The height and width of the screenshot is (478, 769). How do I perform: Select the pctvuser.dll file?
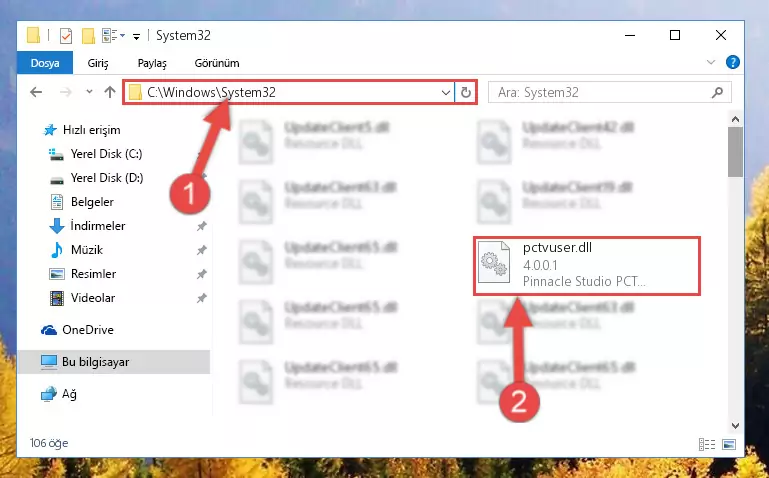point(587,265)
